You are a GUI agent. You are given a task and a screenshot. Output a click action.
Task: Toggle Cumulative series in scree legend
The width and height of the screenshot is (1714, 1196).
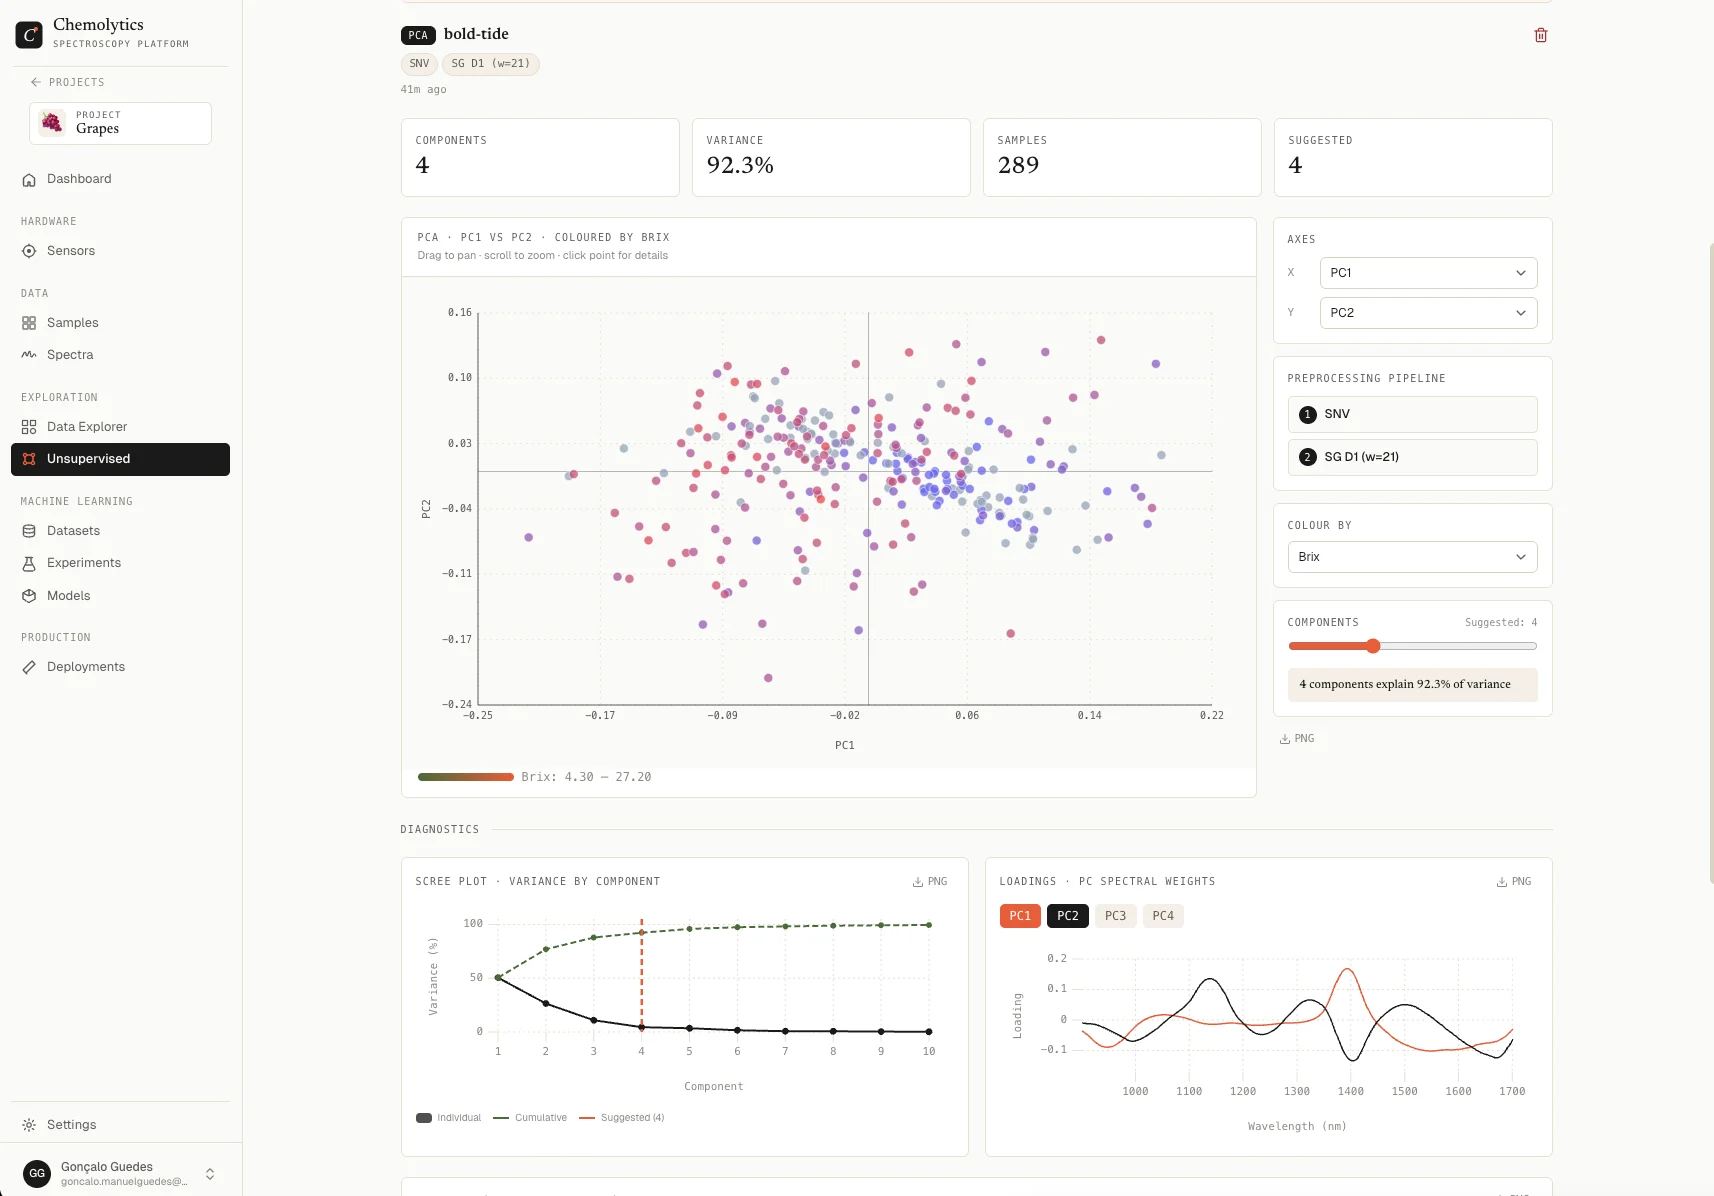pos(530,1118)
